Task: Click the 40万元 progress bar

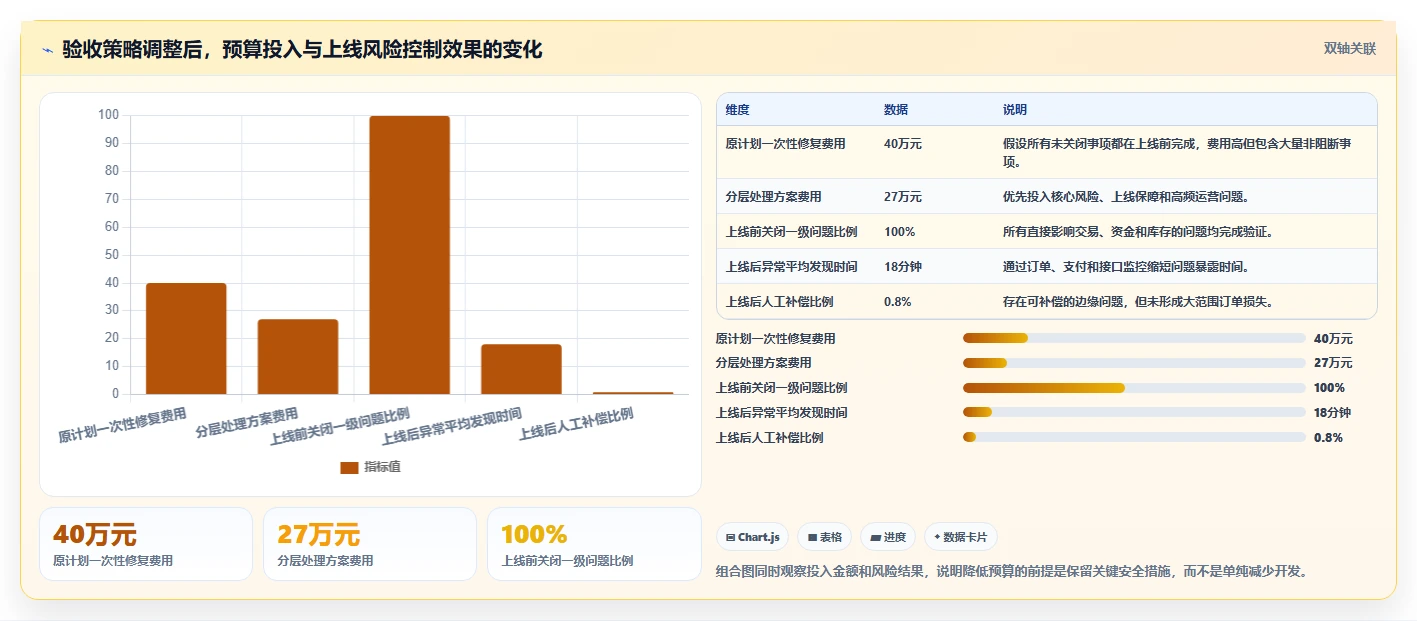Action: pyautogui.click(x=1134, y=338)
